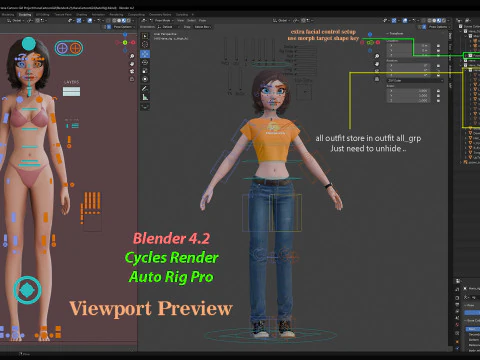Toggle the Rotation X lock
The height and width of the screenshot is (360, 480).
click(x=438, y=66)
